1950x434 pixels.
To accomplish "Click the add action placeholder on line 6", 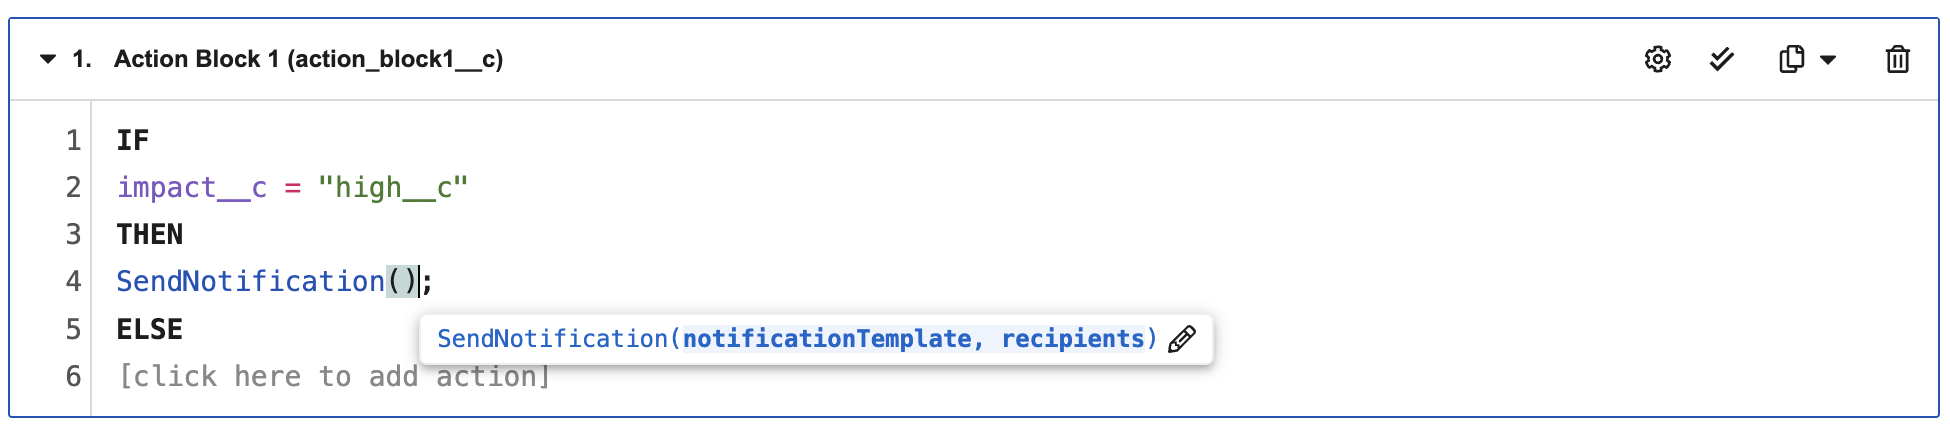I will (x=335, y=377).
